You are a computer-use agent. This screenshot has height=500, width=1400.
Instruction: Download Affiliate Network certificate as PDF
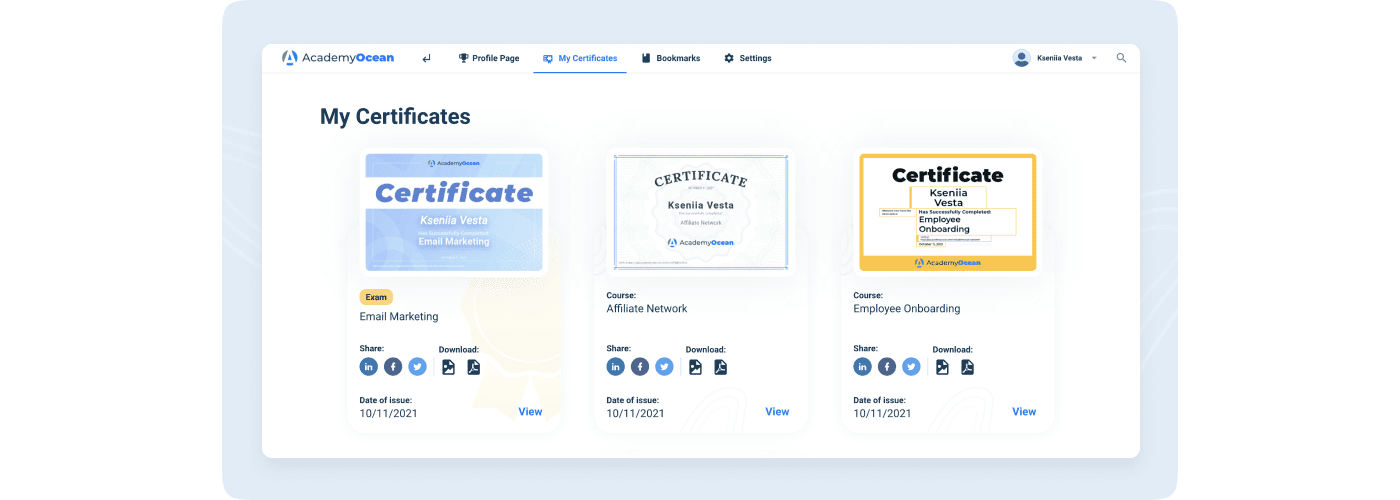(720, 367)
